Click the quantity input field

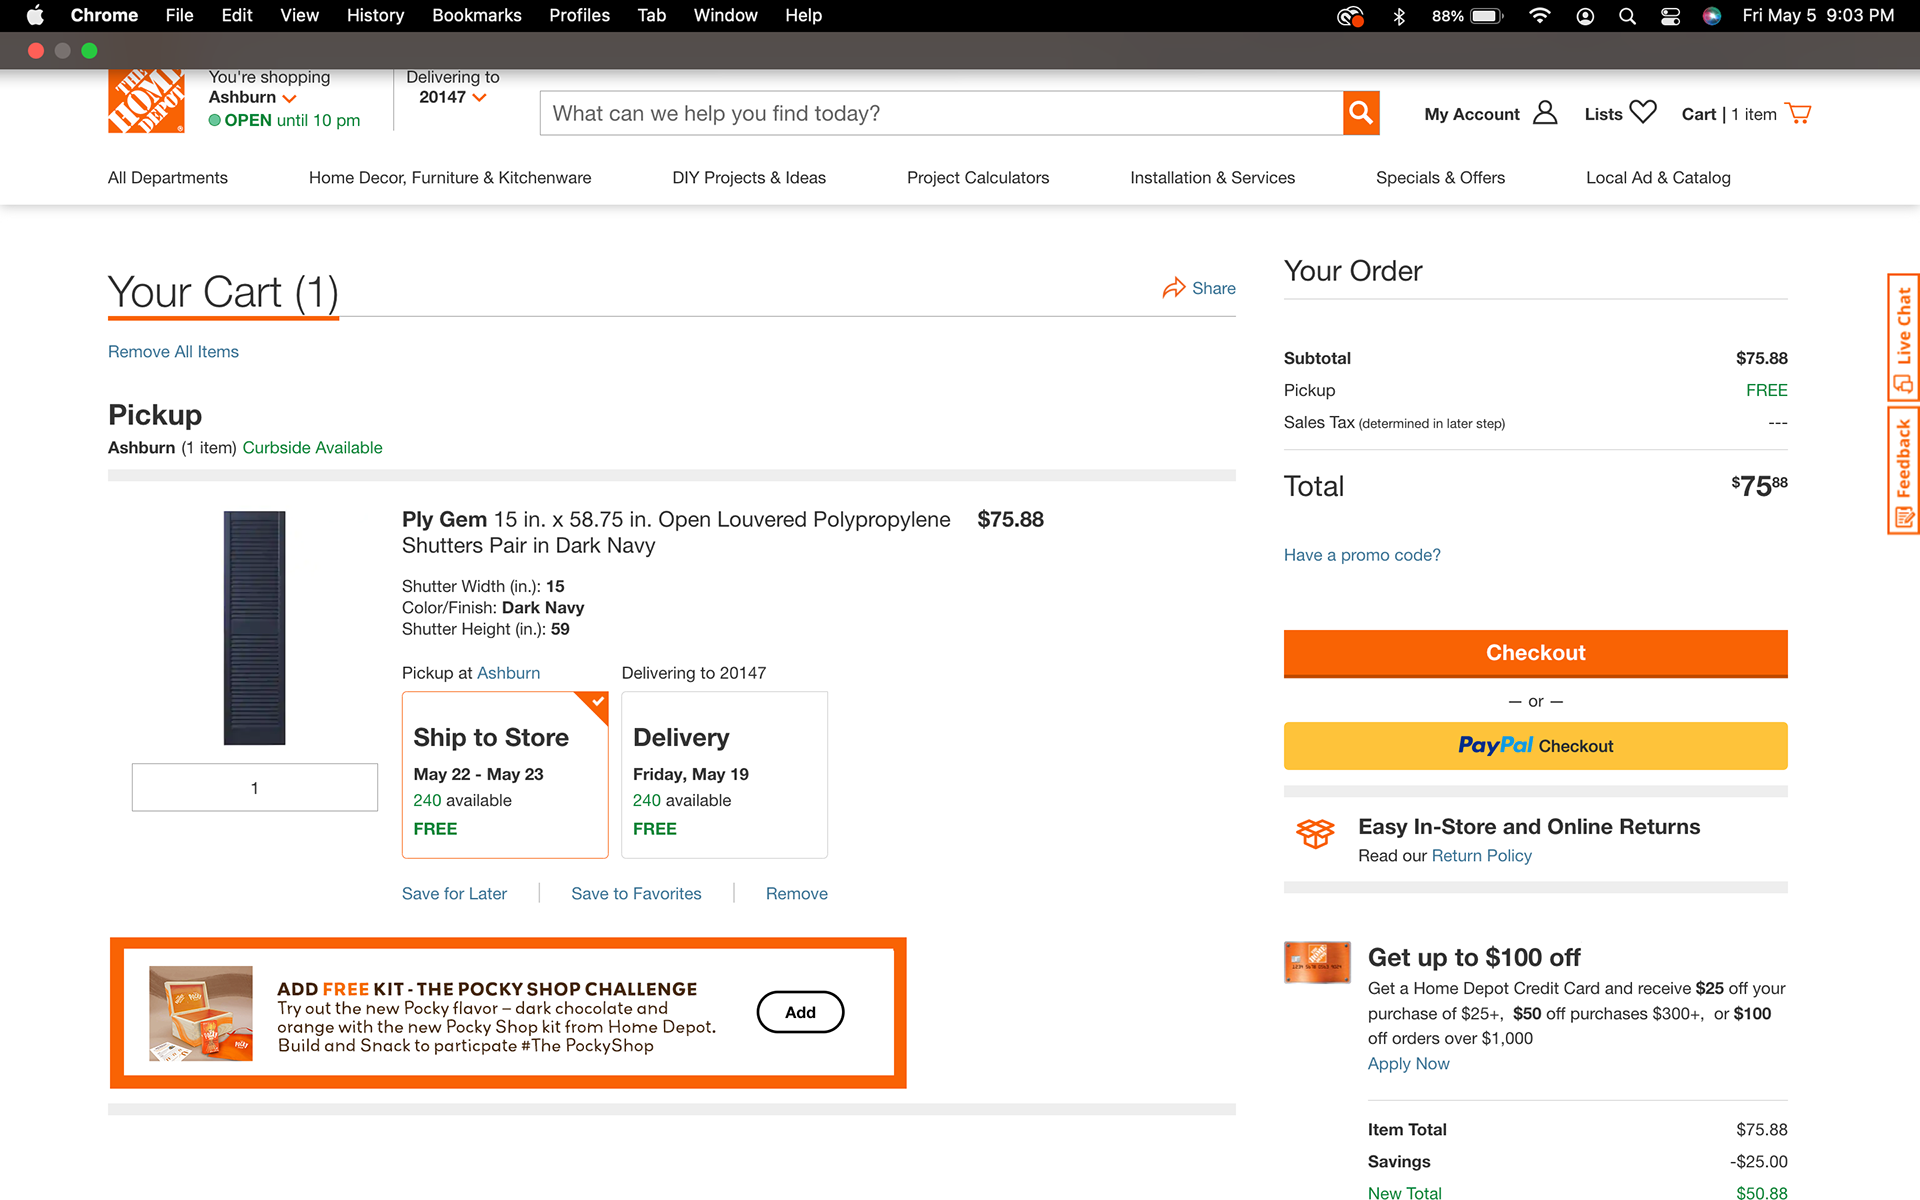(x=254, y=788)
